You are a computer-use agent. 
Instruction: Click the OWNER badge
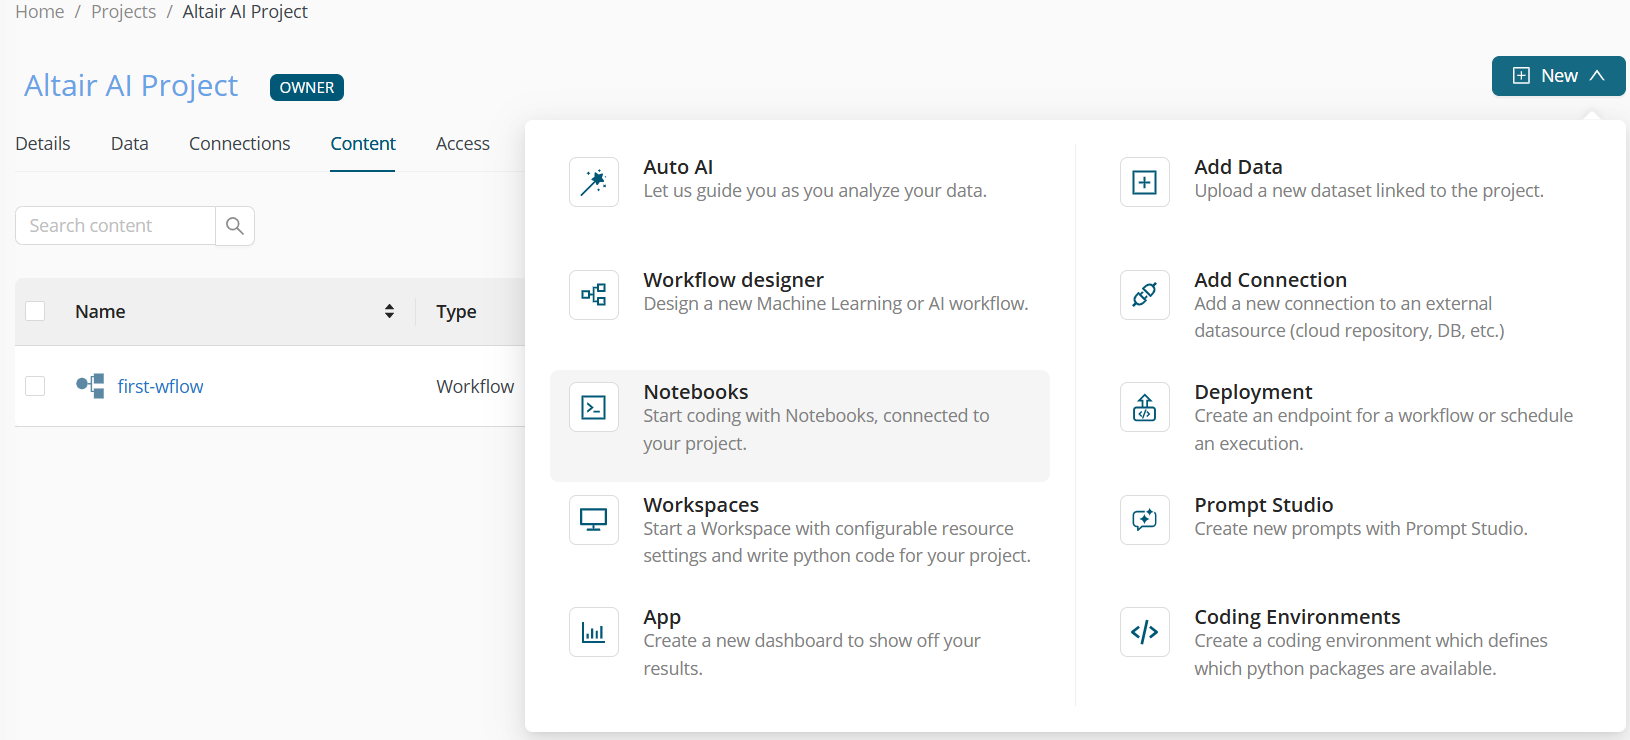pos(307,88)
